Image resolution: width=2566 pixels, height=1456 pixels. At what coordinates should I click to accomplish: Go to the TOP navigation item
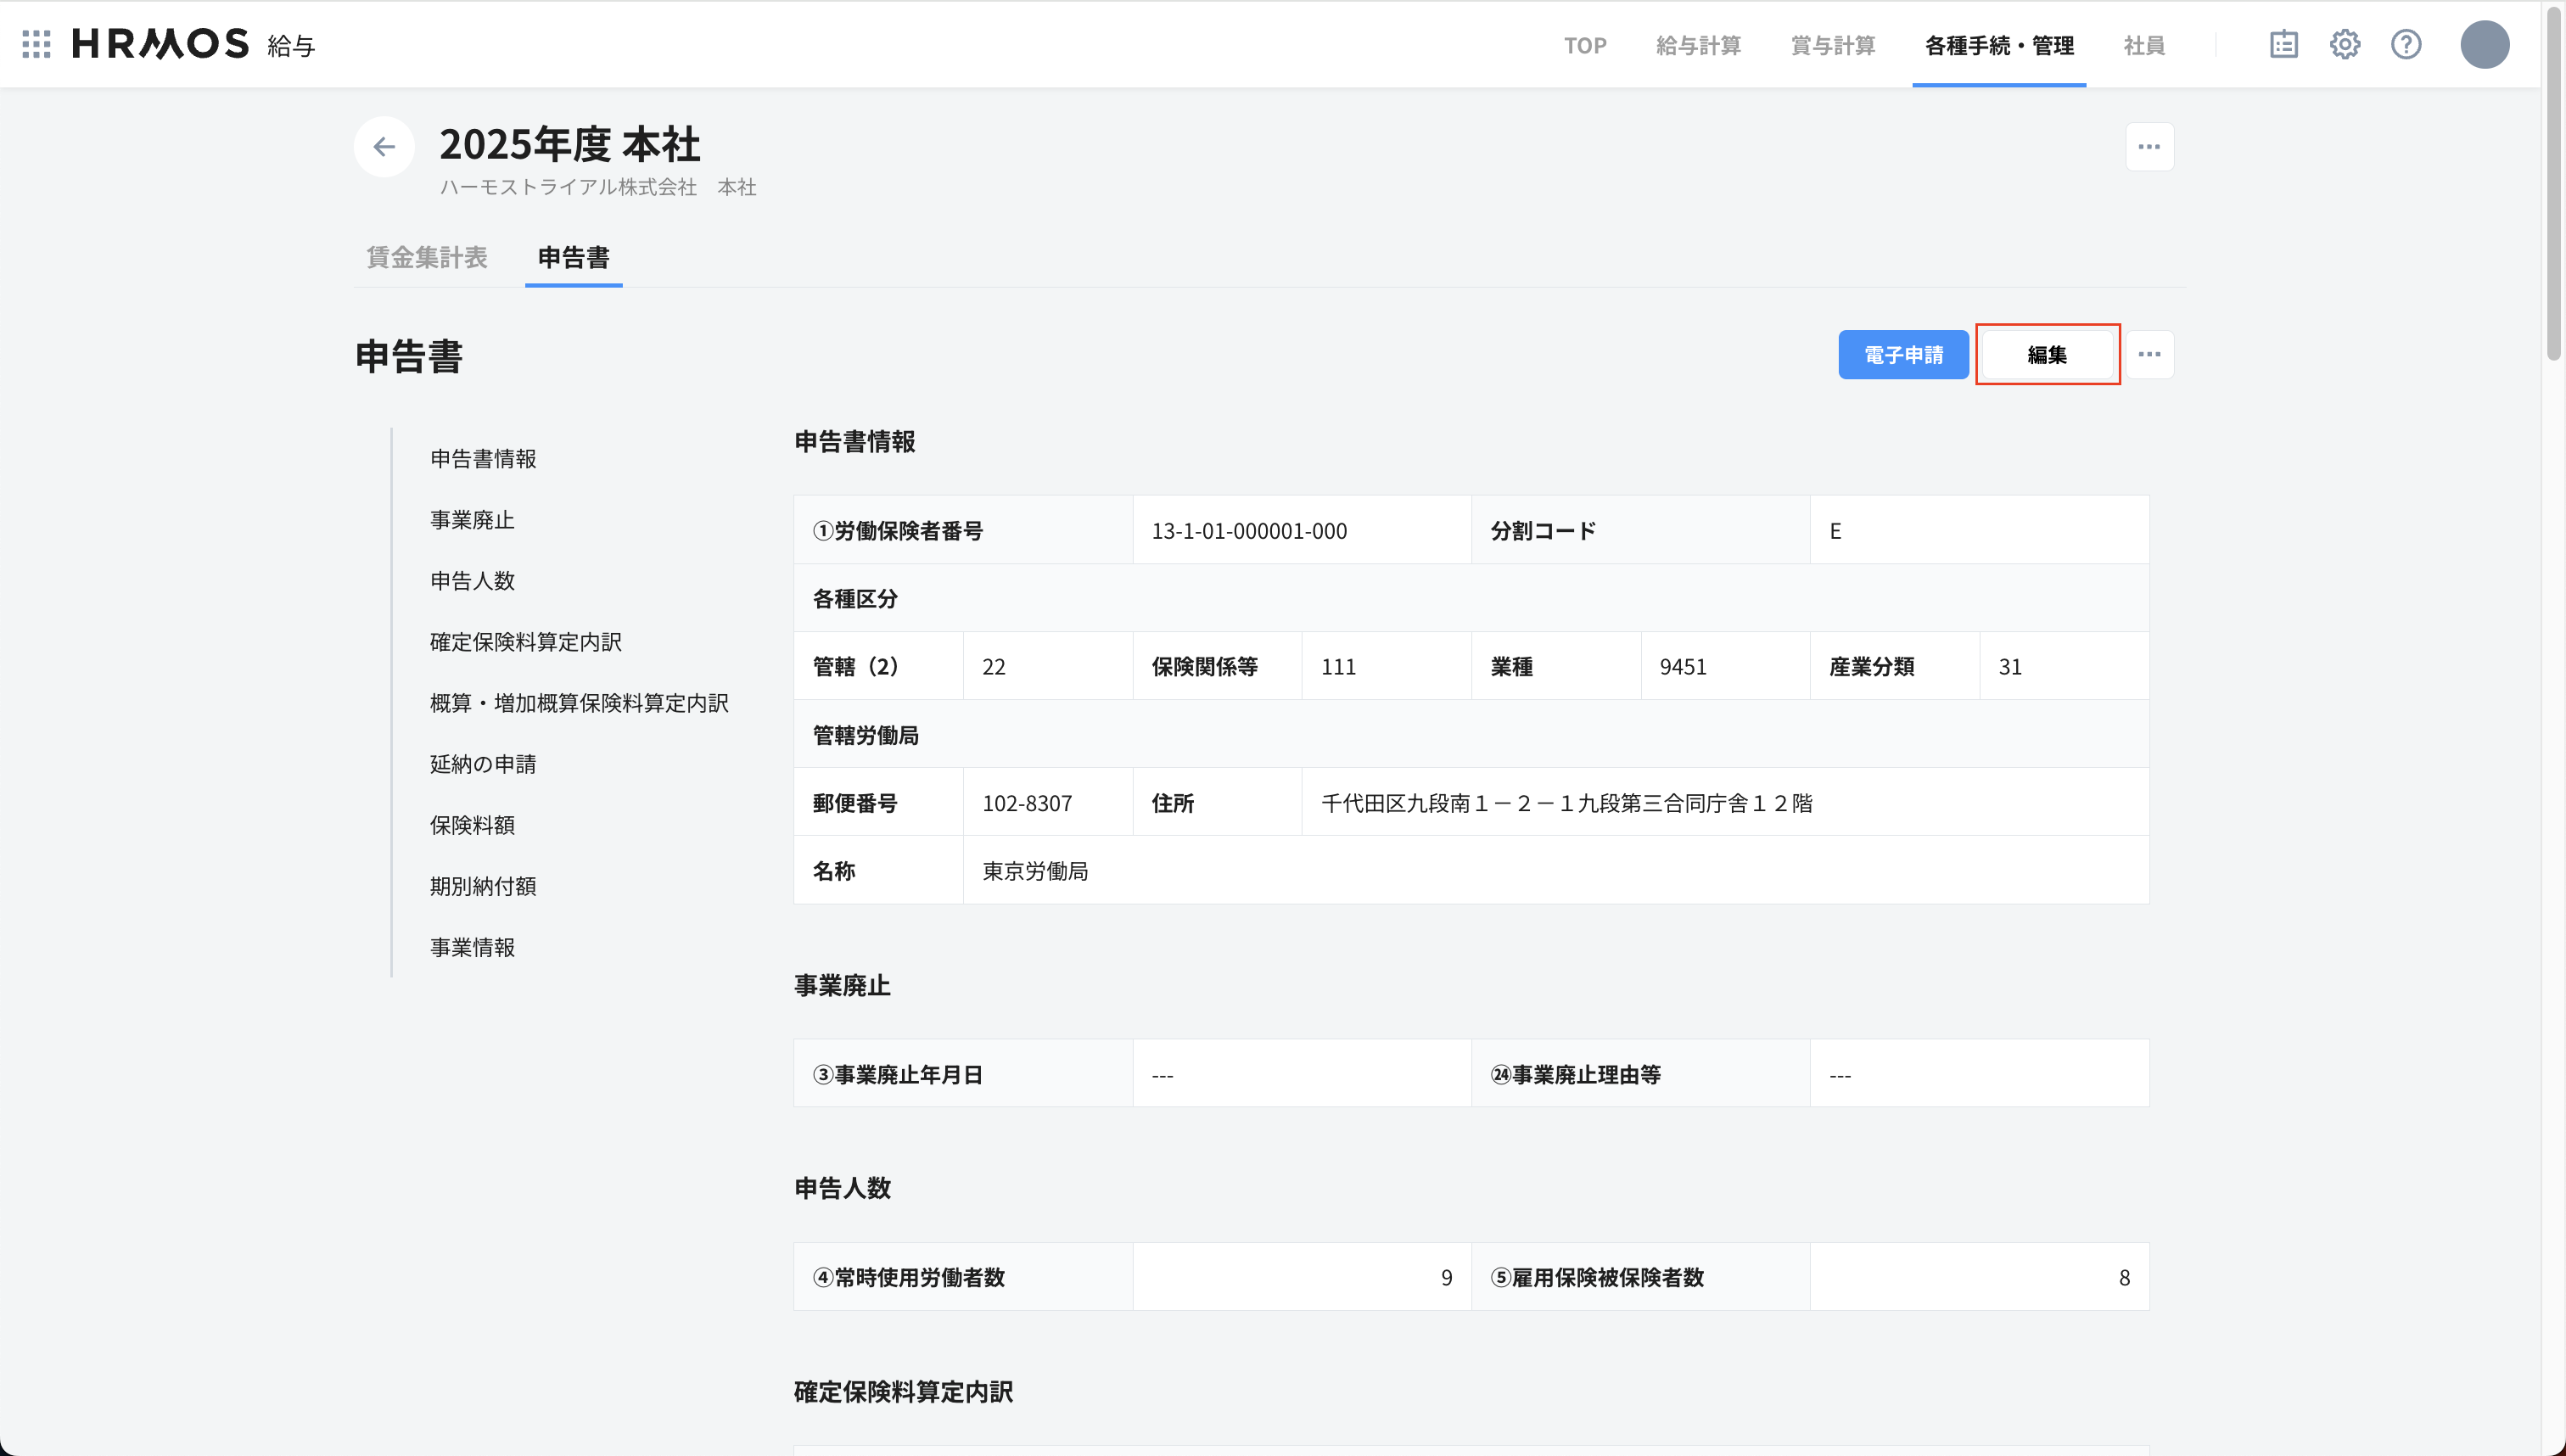coord(1585,46)
